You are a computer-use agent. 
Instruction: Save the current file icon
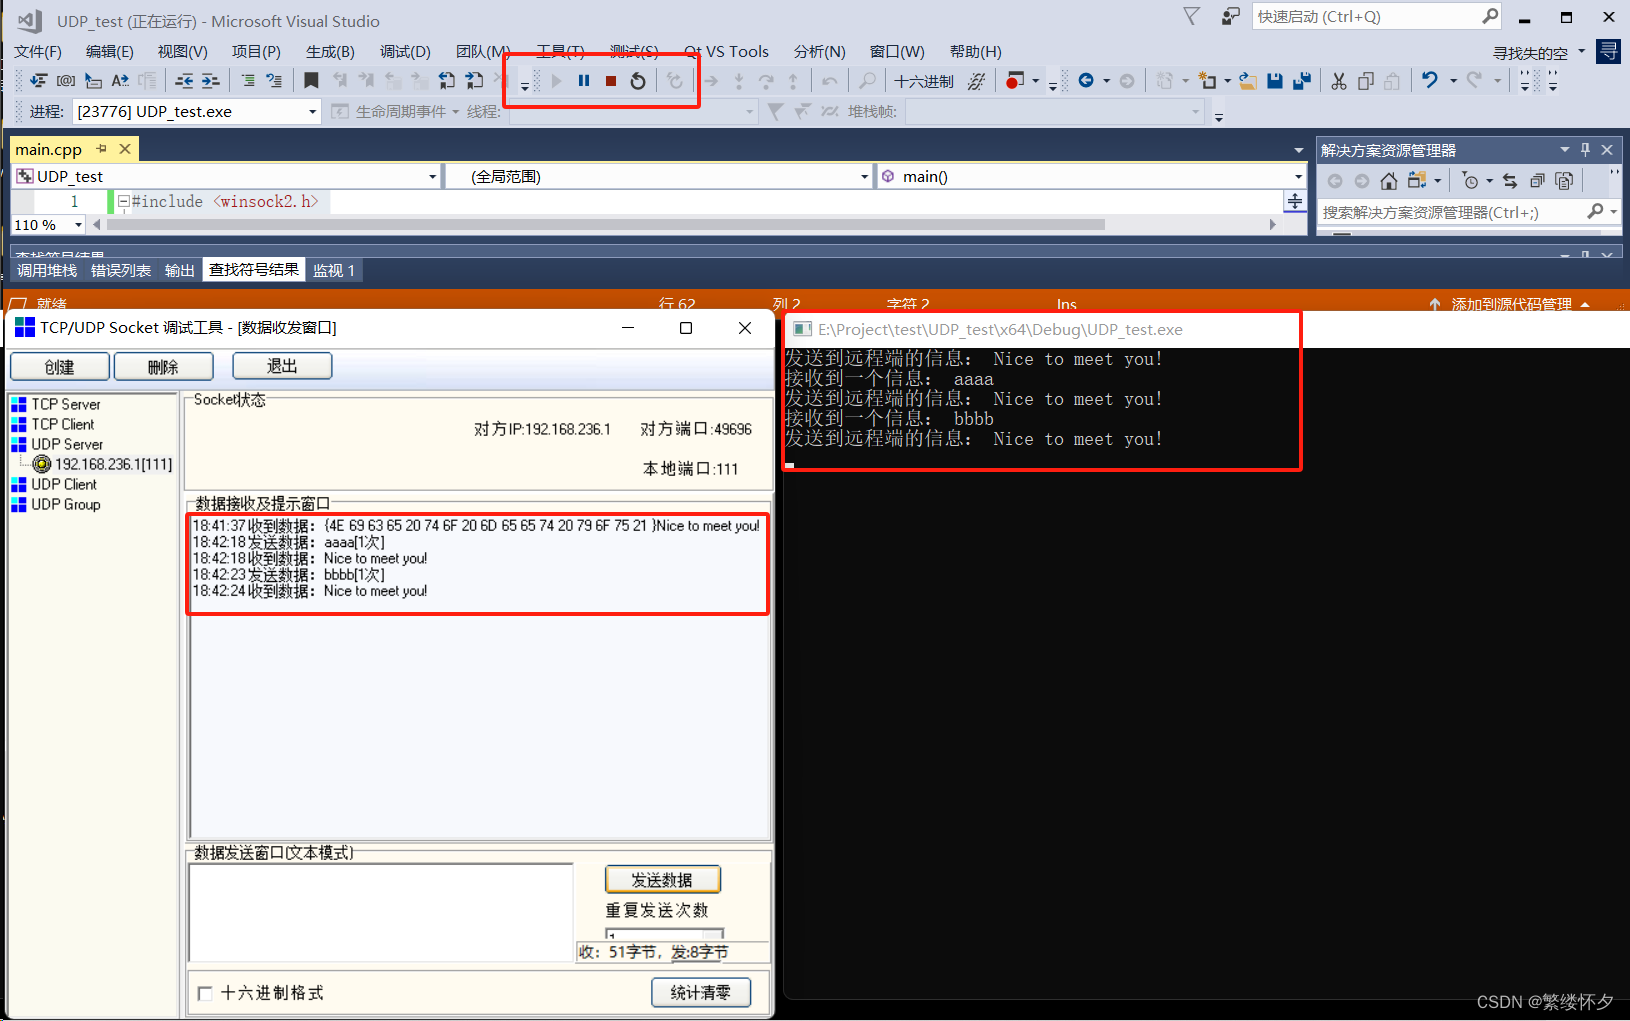[1275, 81]
